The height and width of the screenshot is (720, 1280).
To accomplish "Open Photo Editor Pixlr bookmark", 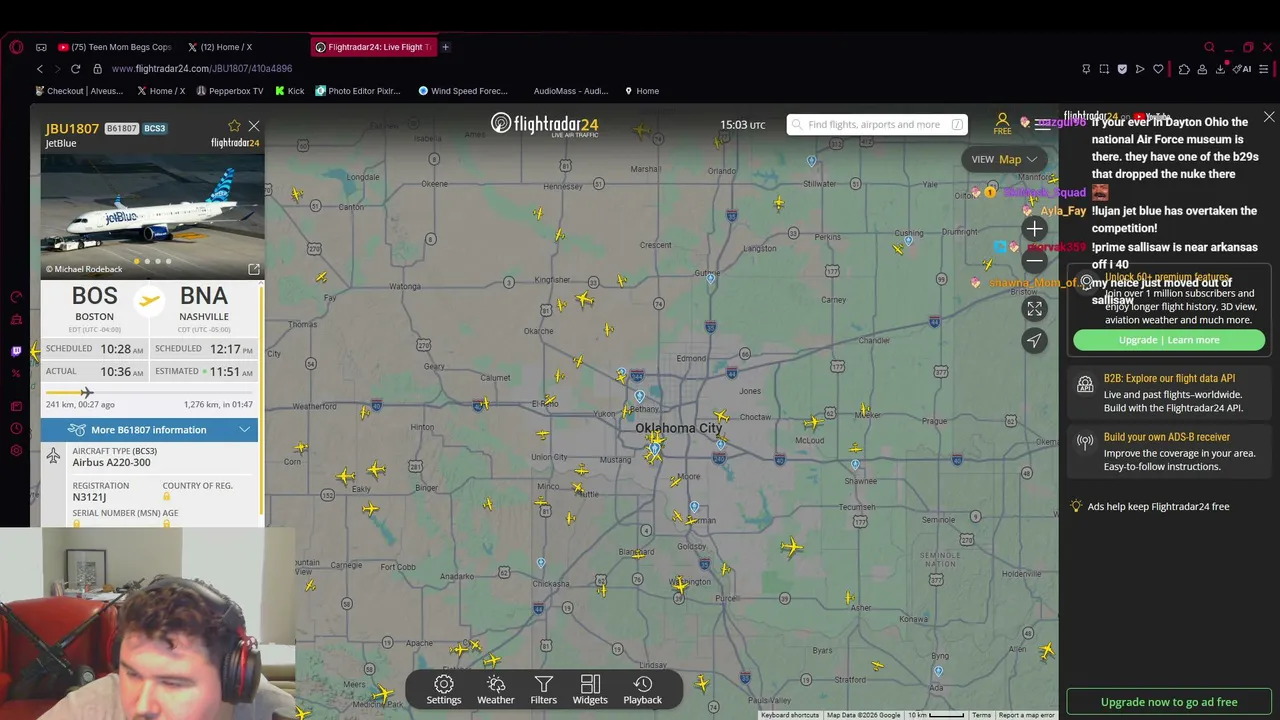I will 358,91.
